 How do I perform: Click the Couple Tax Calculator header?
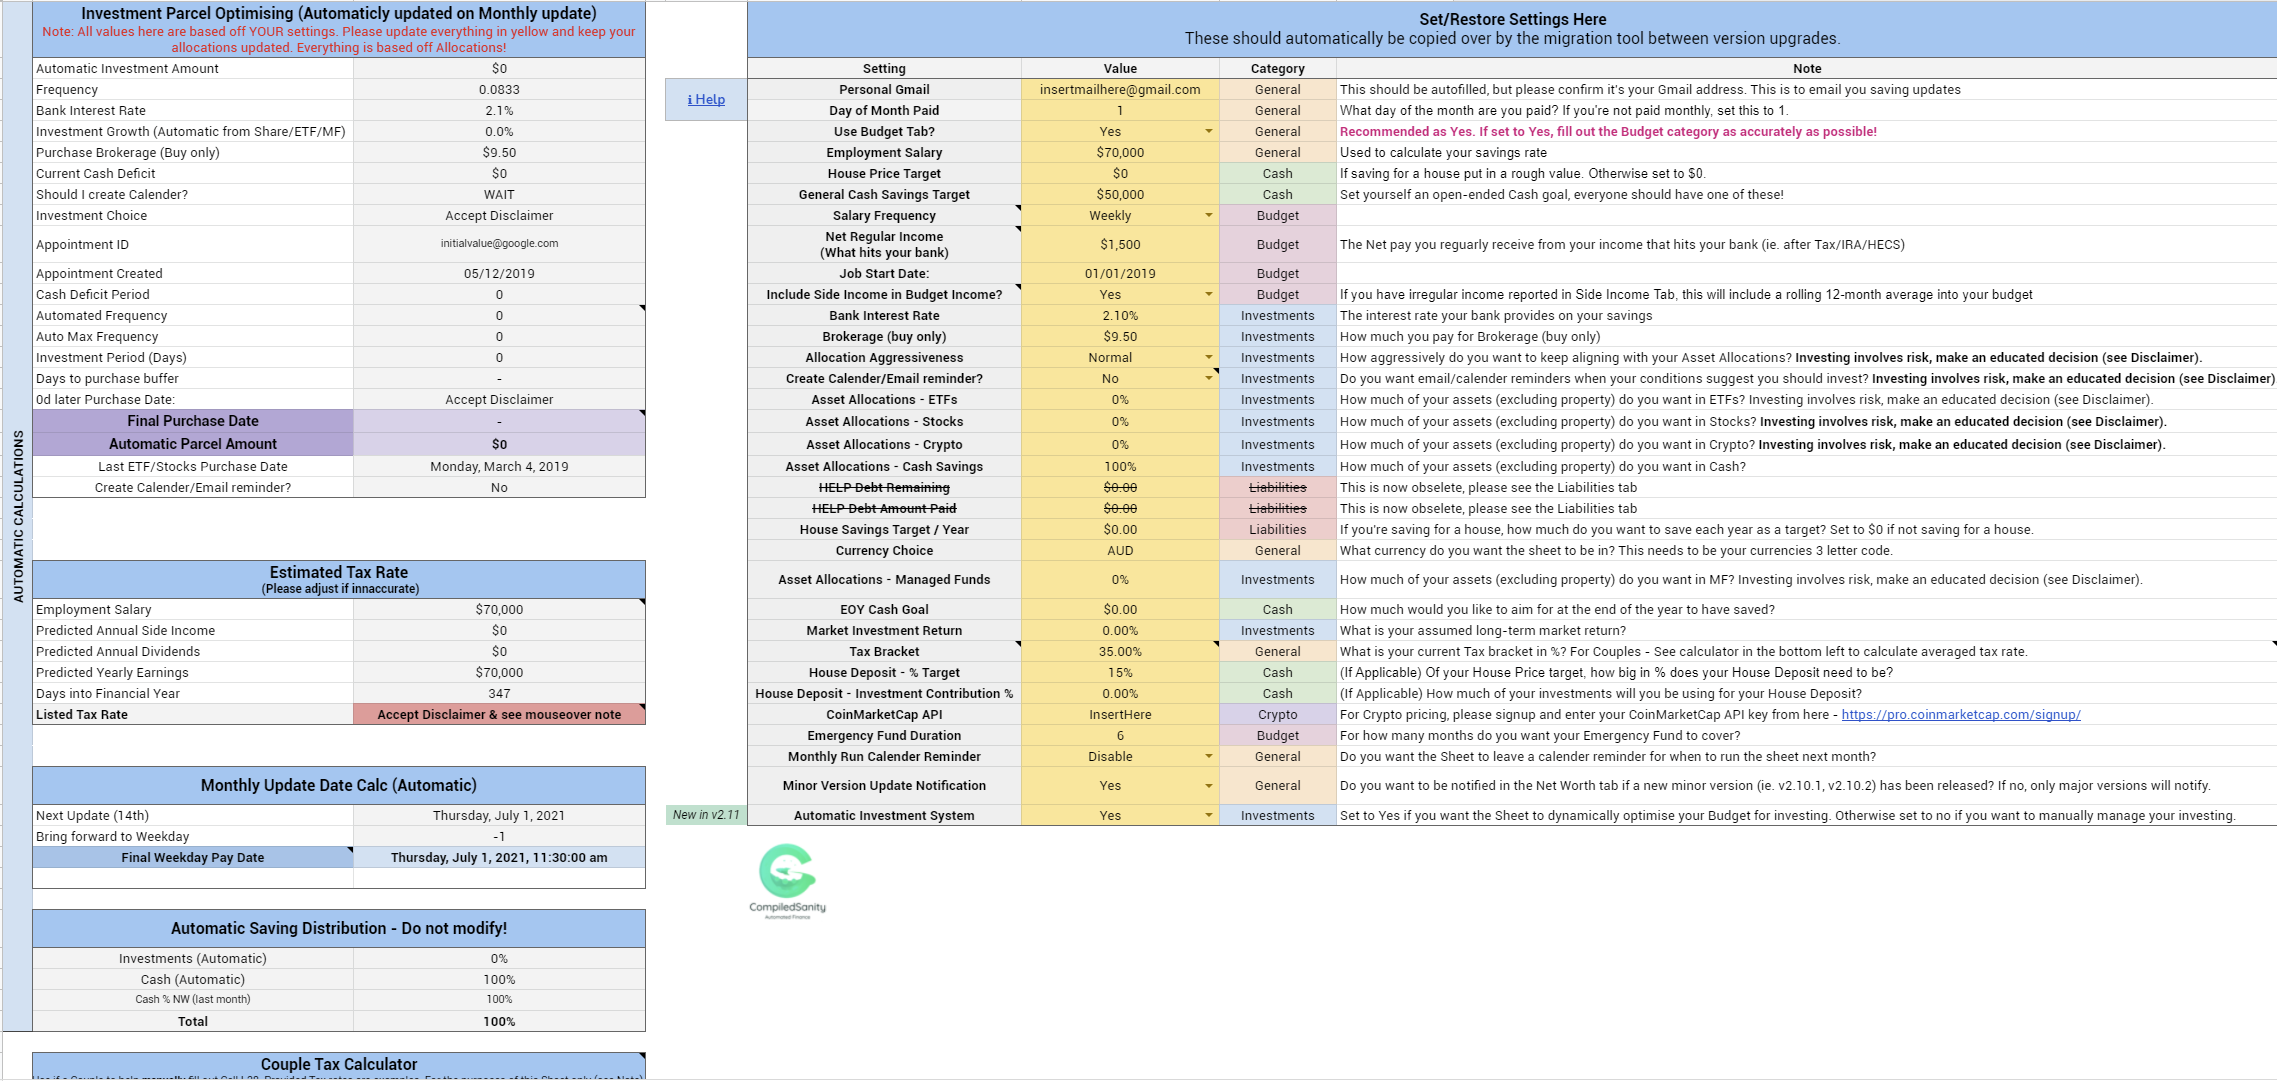click(x=339, y=1064)
